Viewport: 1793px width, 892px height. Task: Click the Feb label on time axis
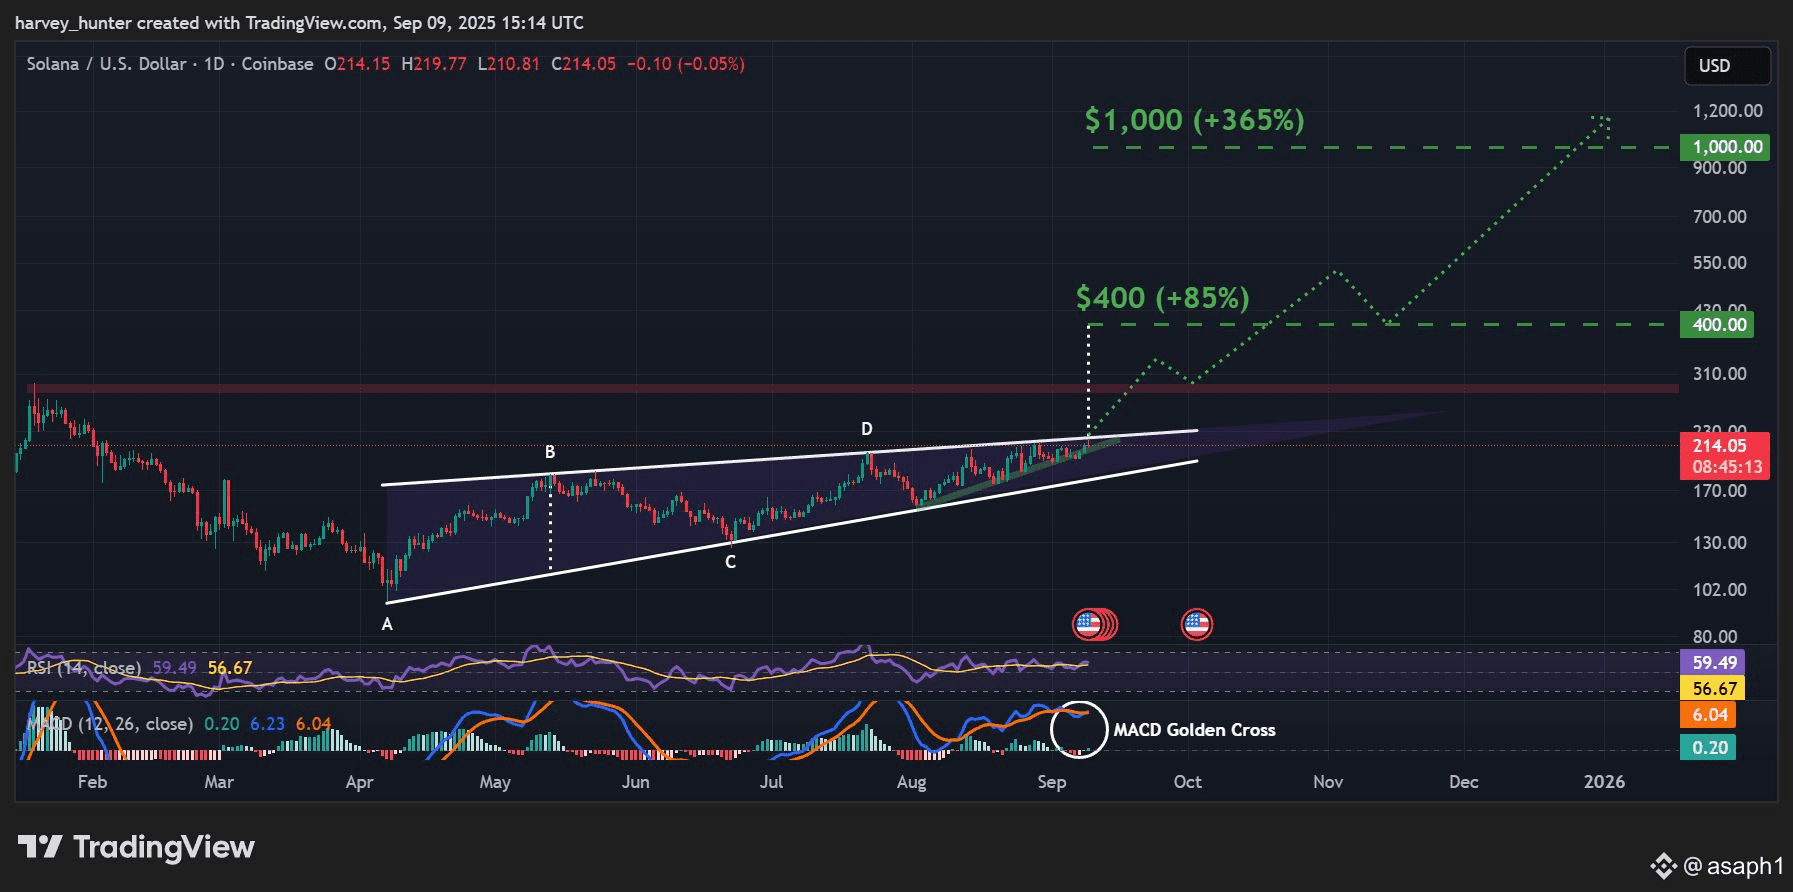click(x=92, y=782)
